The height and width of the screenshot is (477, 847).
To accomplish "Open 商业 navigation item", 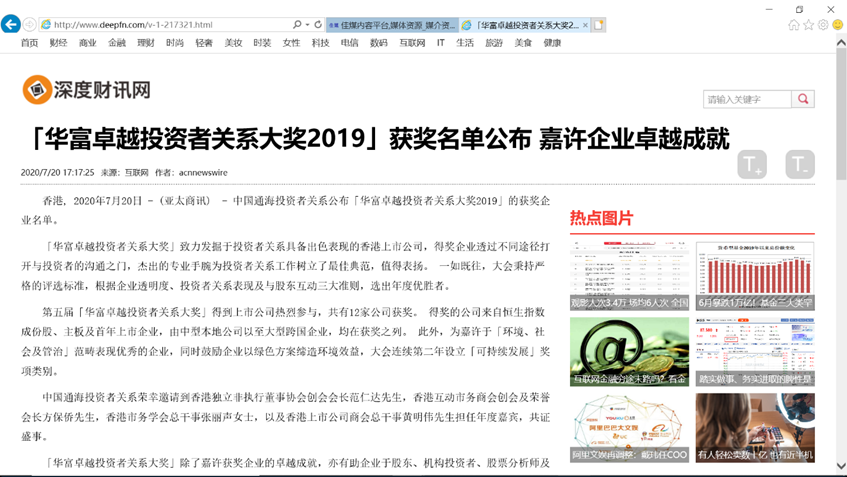I will click(x=88, y=43).
